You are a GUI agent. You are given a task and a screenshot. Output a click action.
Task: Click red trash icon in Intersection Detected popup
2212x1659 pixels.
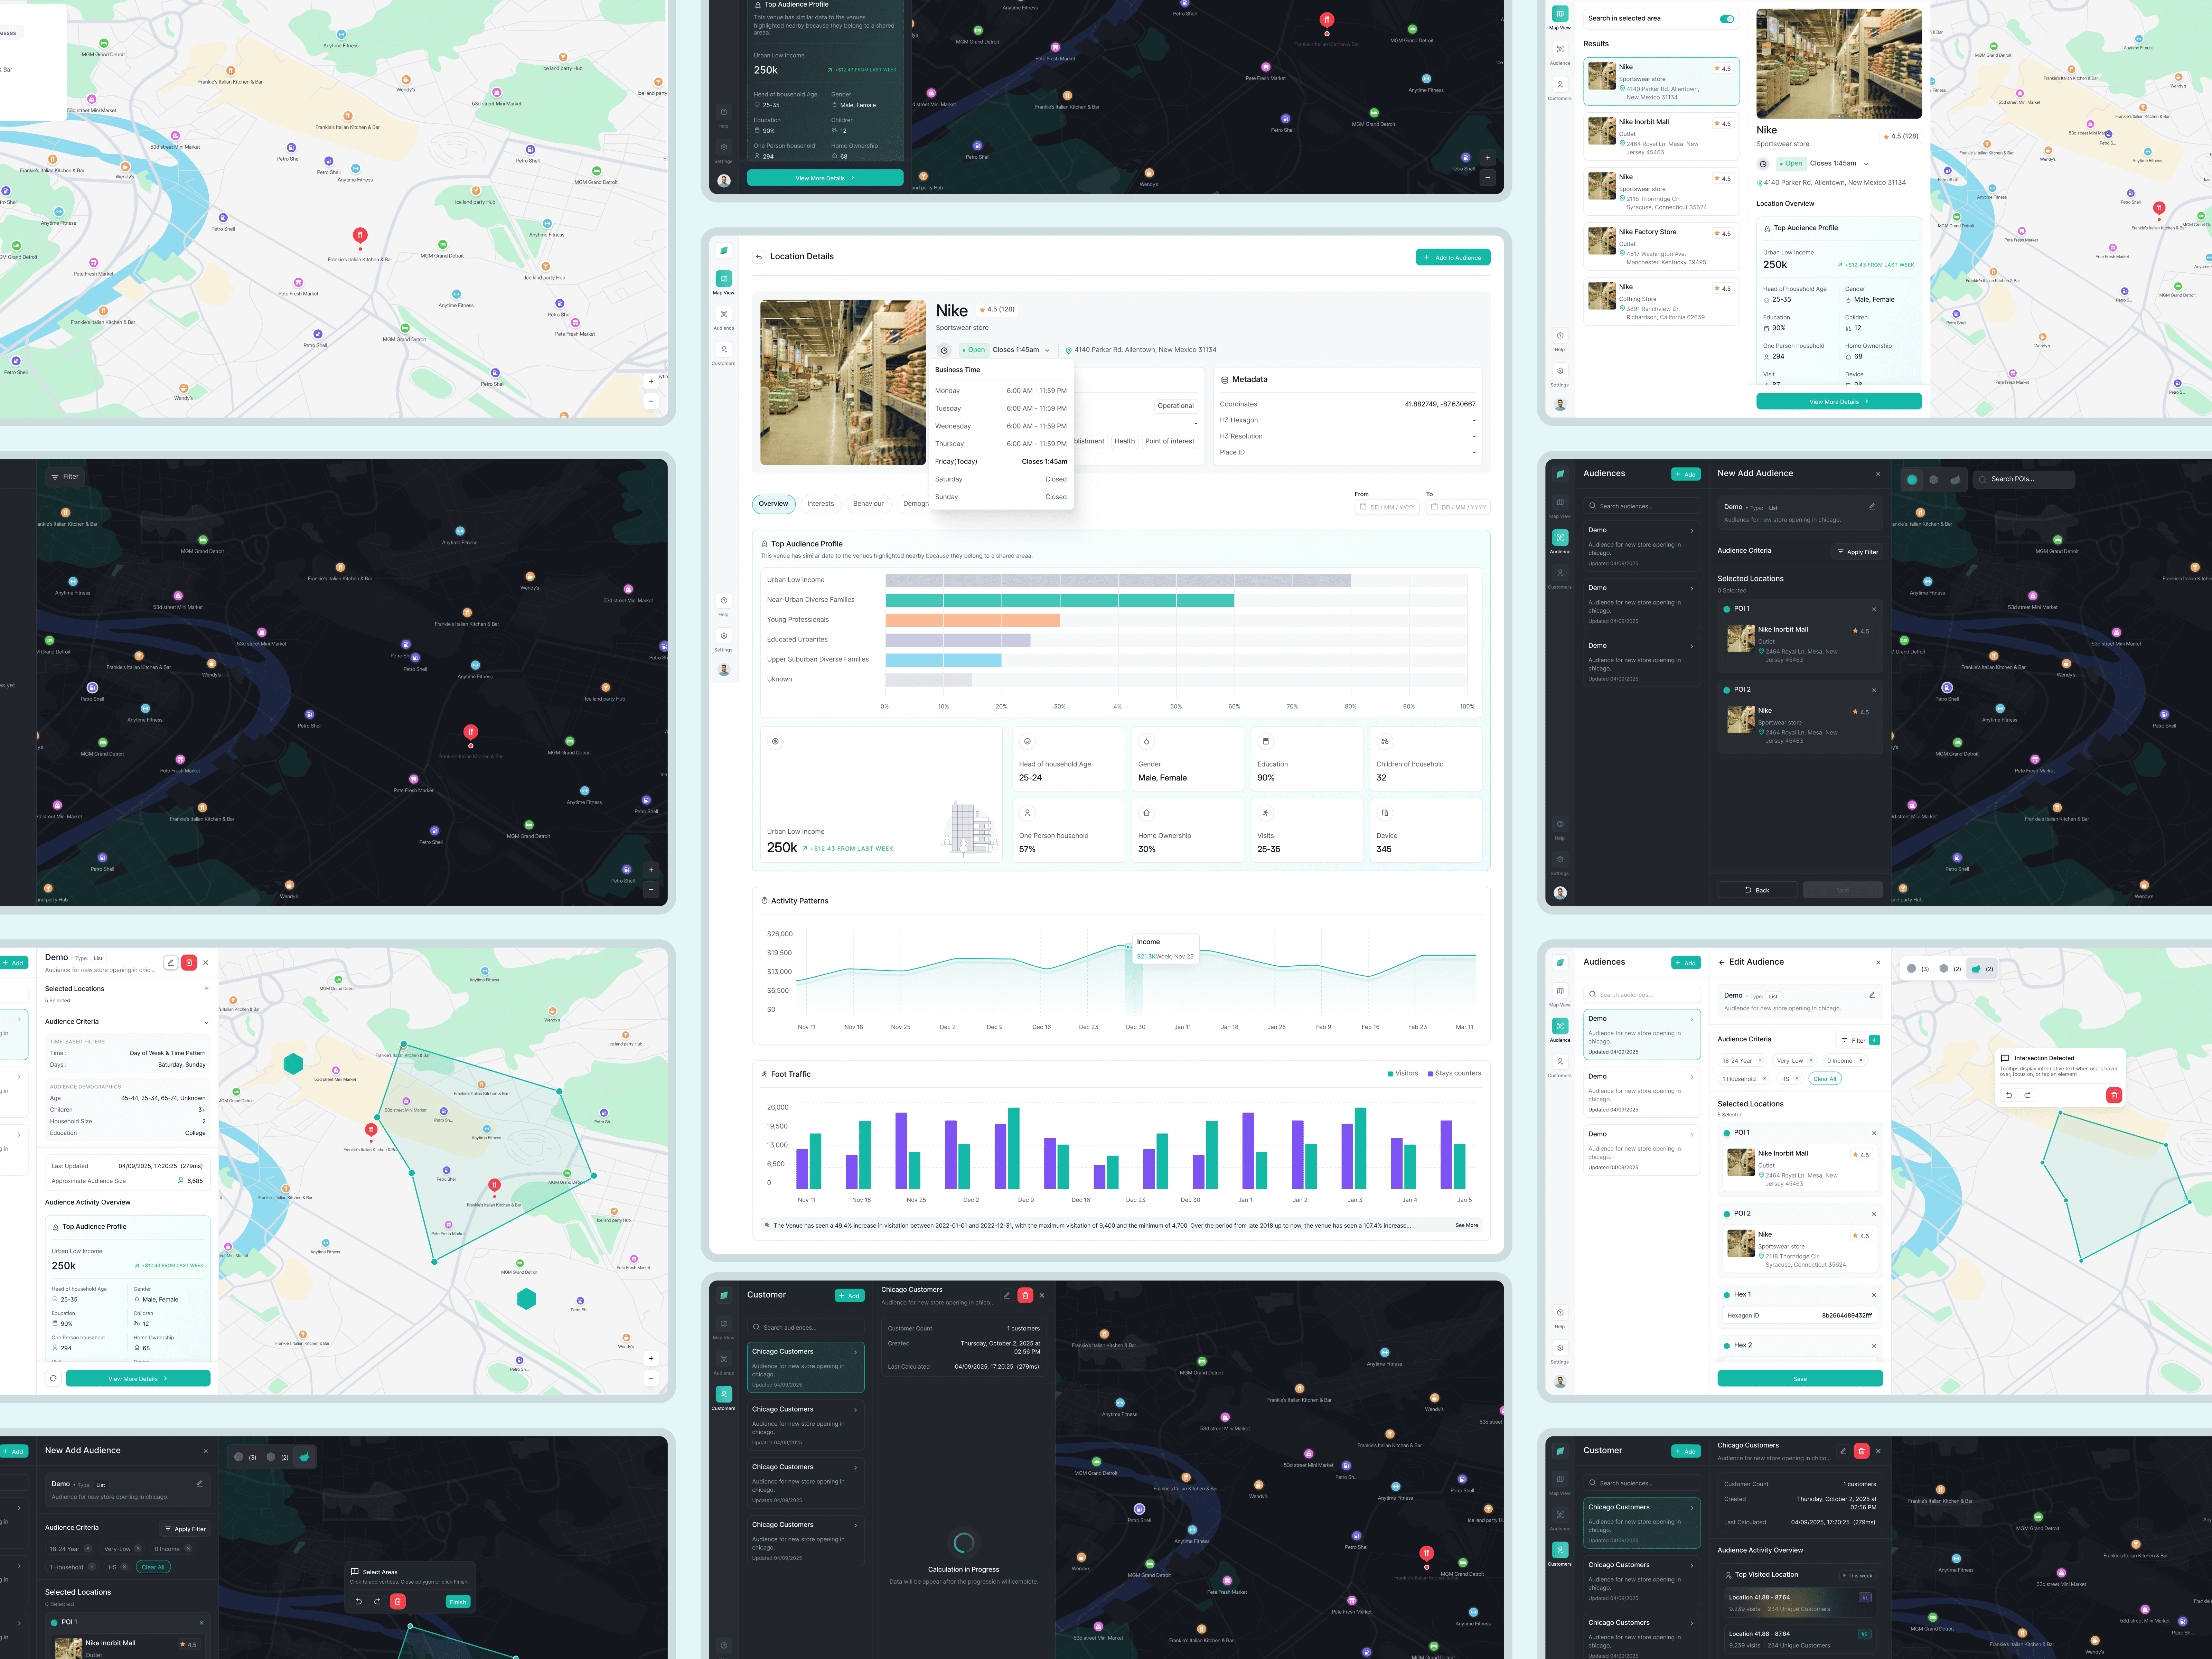(x=2113, y=1095)
